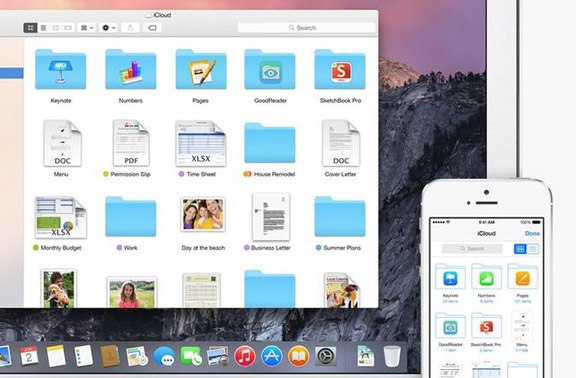Viewport: 576px width, 378px height.
Task: Click the document stack in the Dock
Action: click(x=366, y=356)
